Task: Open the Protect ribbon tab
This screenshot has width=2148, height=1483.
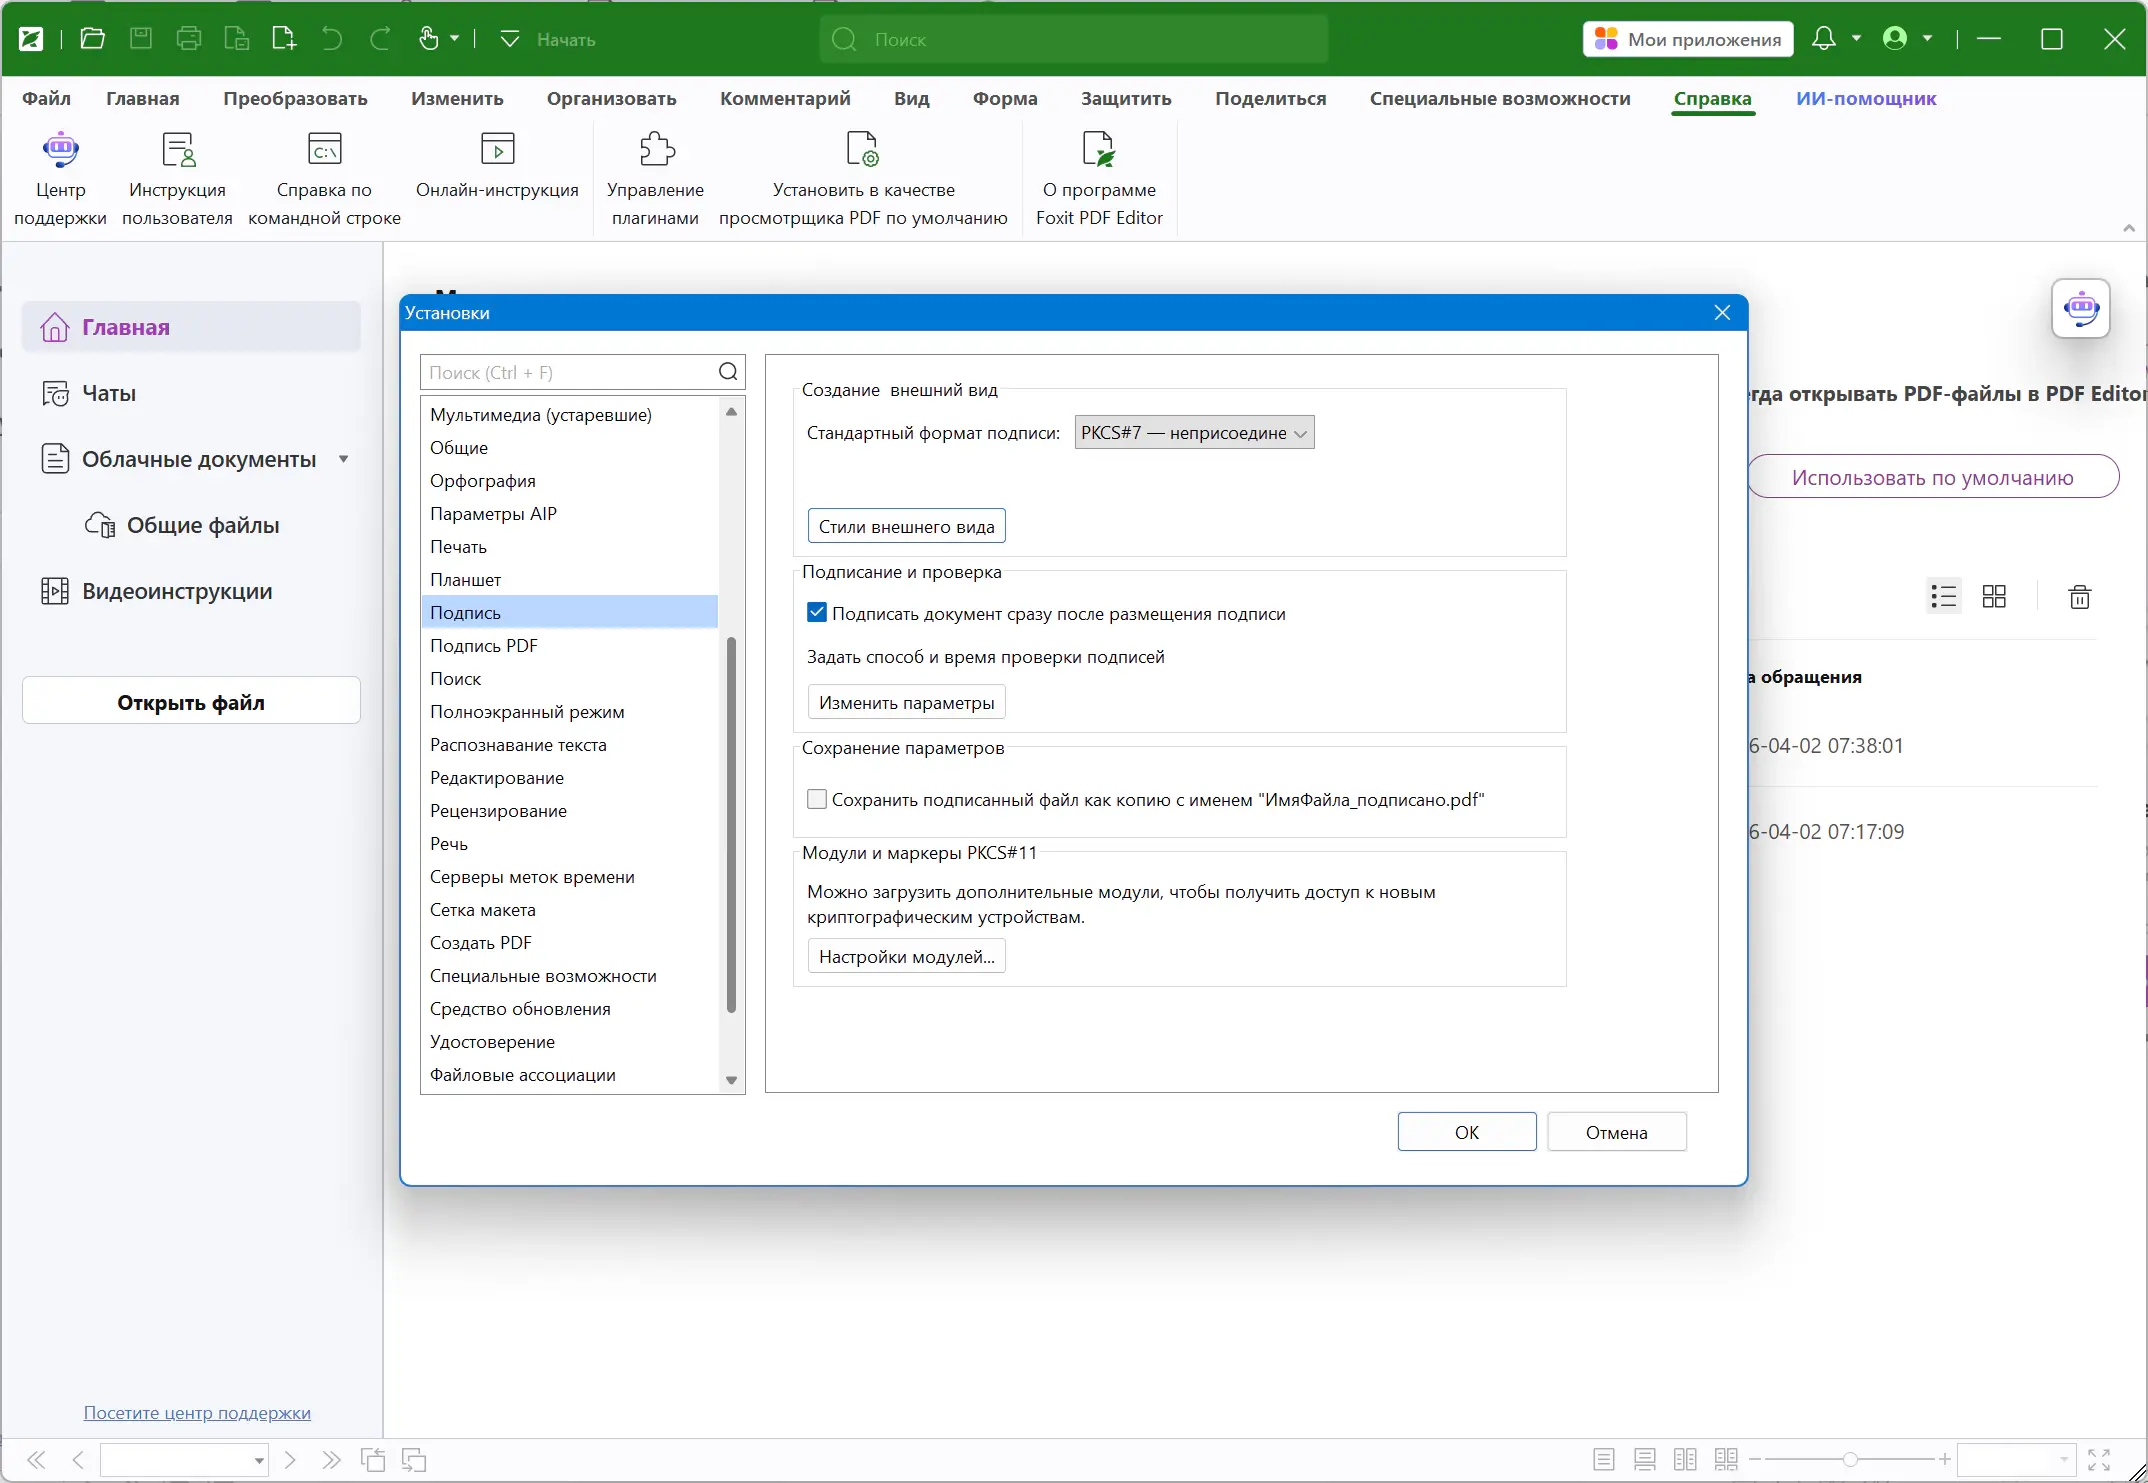Action: click(1125, 98)
